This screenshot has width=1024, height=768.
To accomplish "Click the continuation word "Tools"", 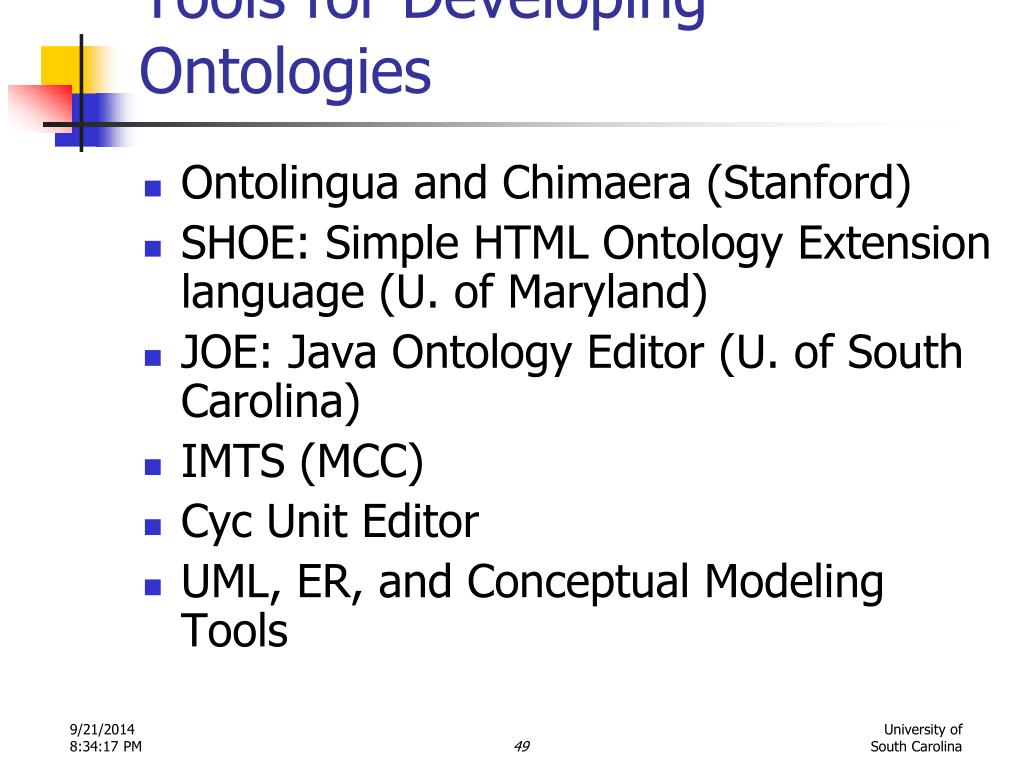I will (x=234, y=631).
